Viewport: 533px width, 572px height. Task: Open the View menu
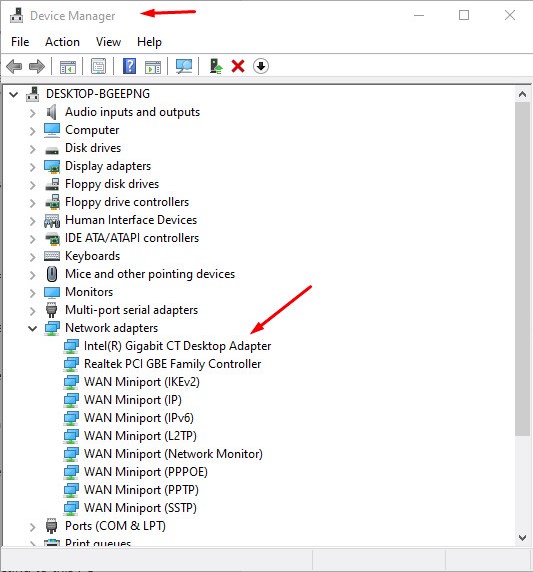(108, 42)
